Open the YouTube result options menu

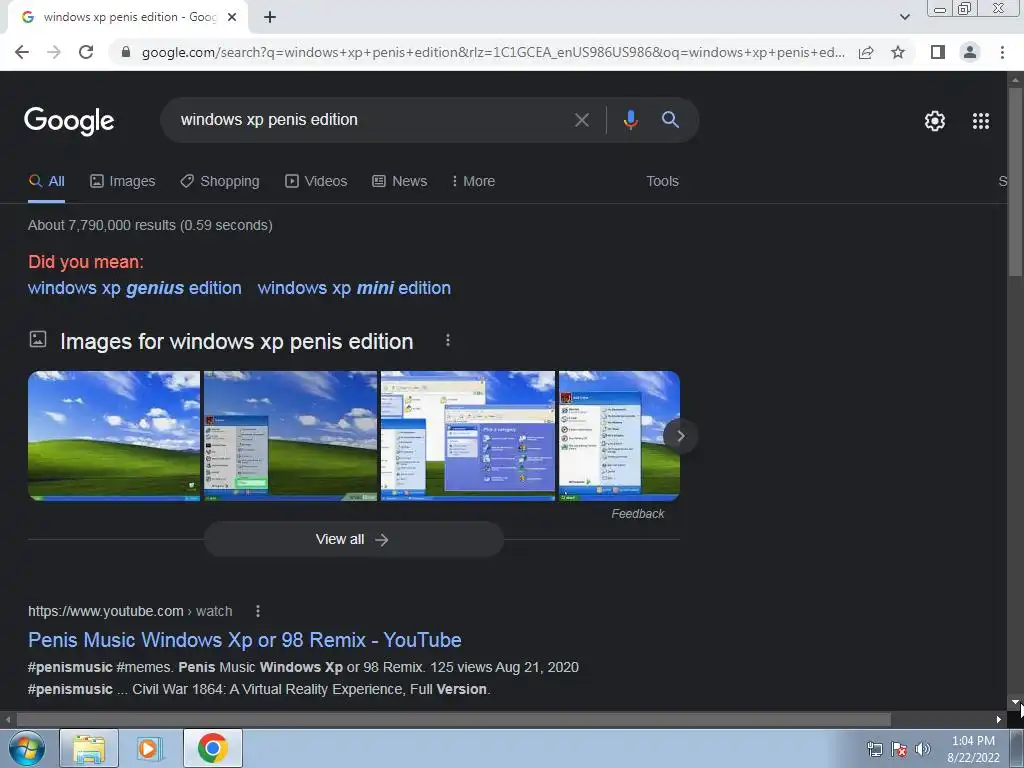point(258,611)
